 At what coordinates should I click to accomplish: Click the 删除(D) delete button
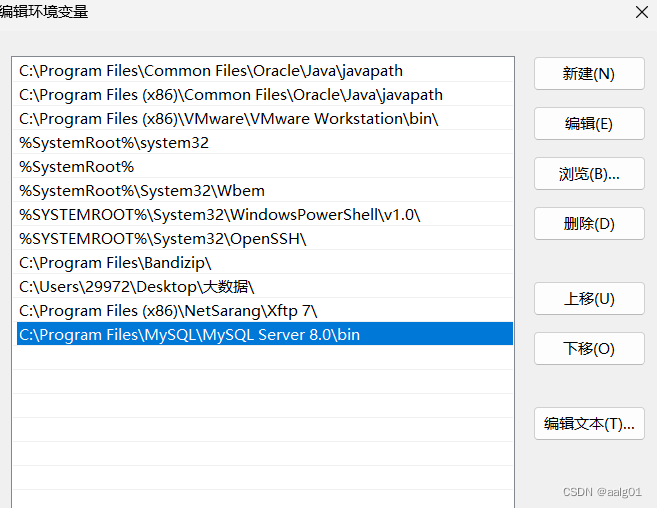(589, 223)
